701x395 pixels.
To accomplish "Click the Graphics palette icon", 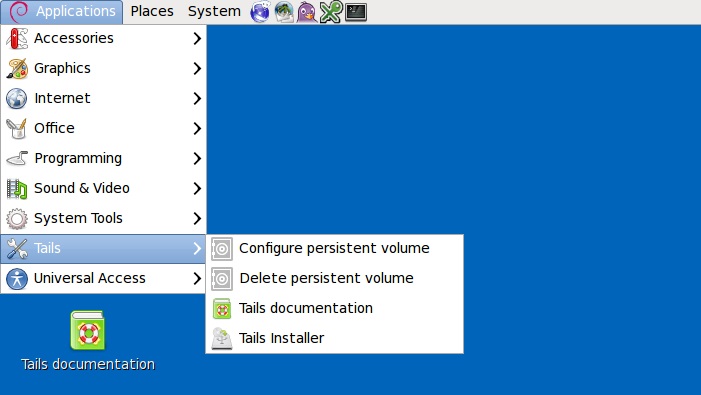I will tap(17, 68).
